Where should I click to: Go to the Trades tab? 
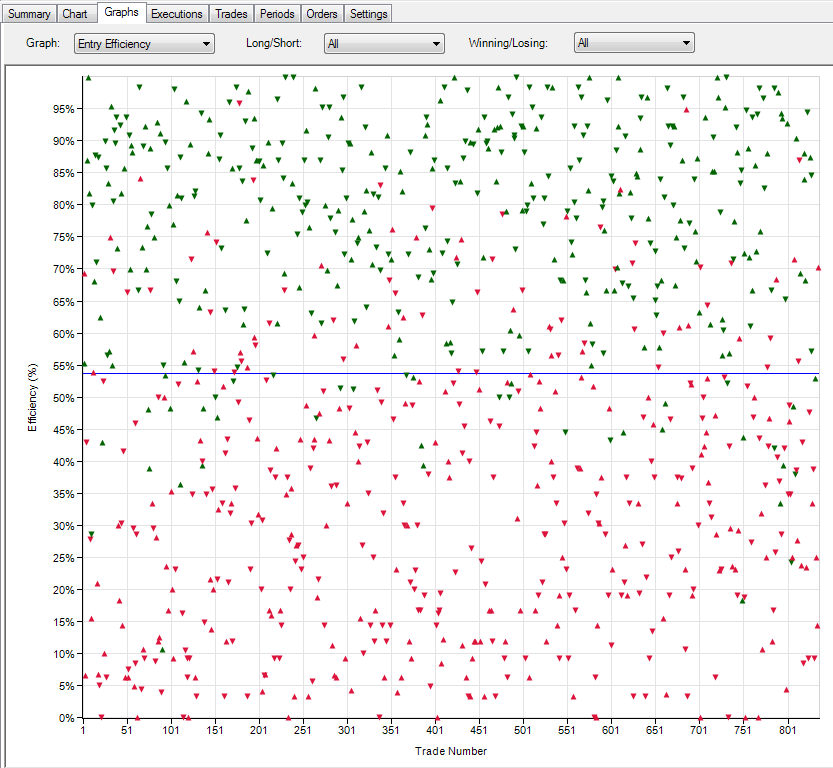coord(231,14)
